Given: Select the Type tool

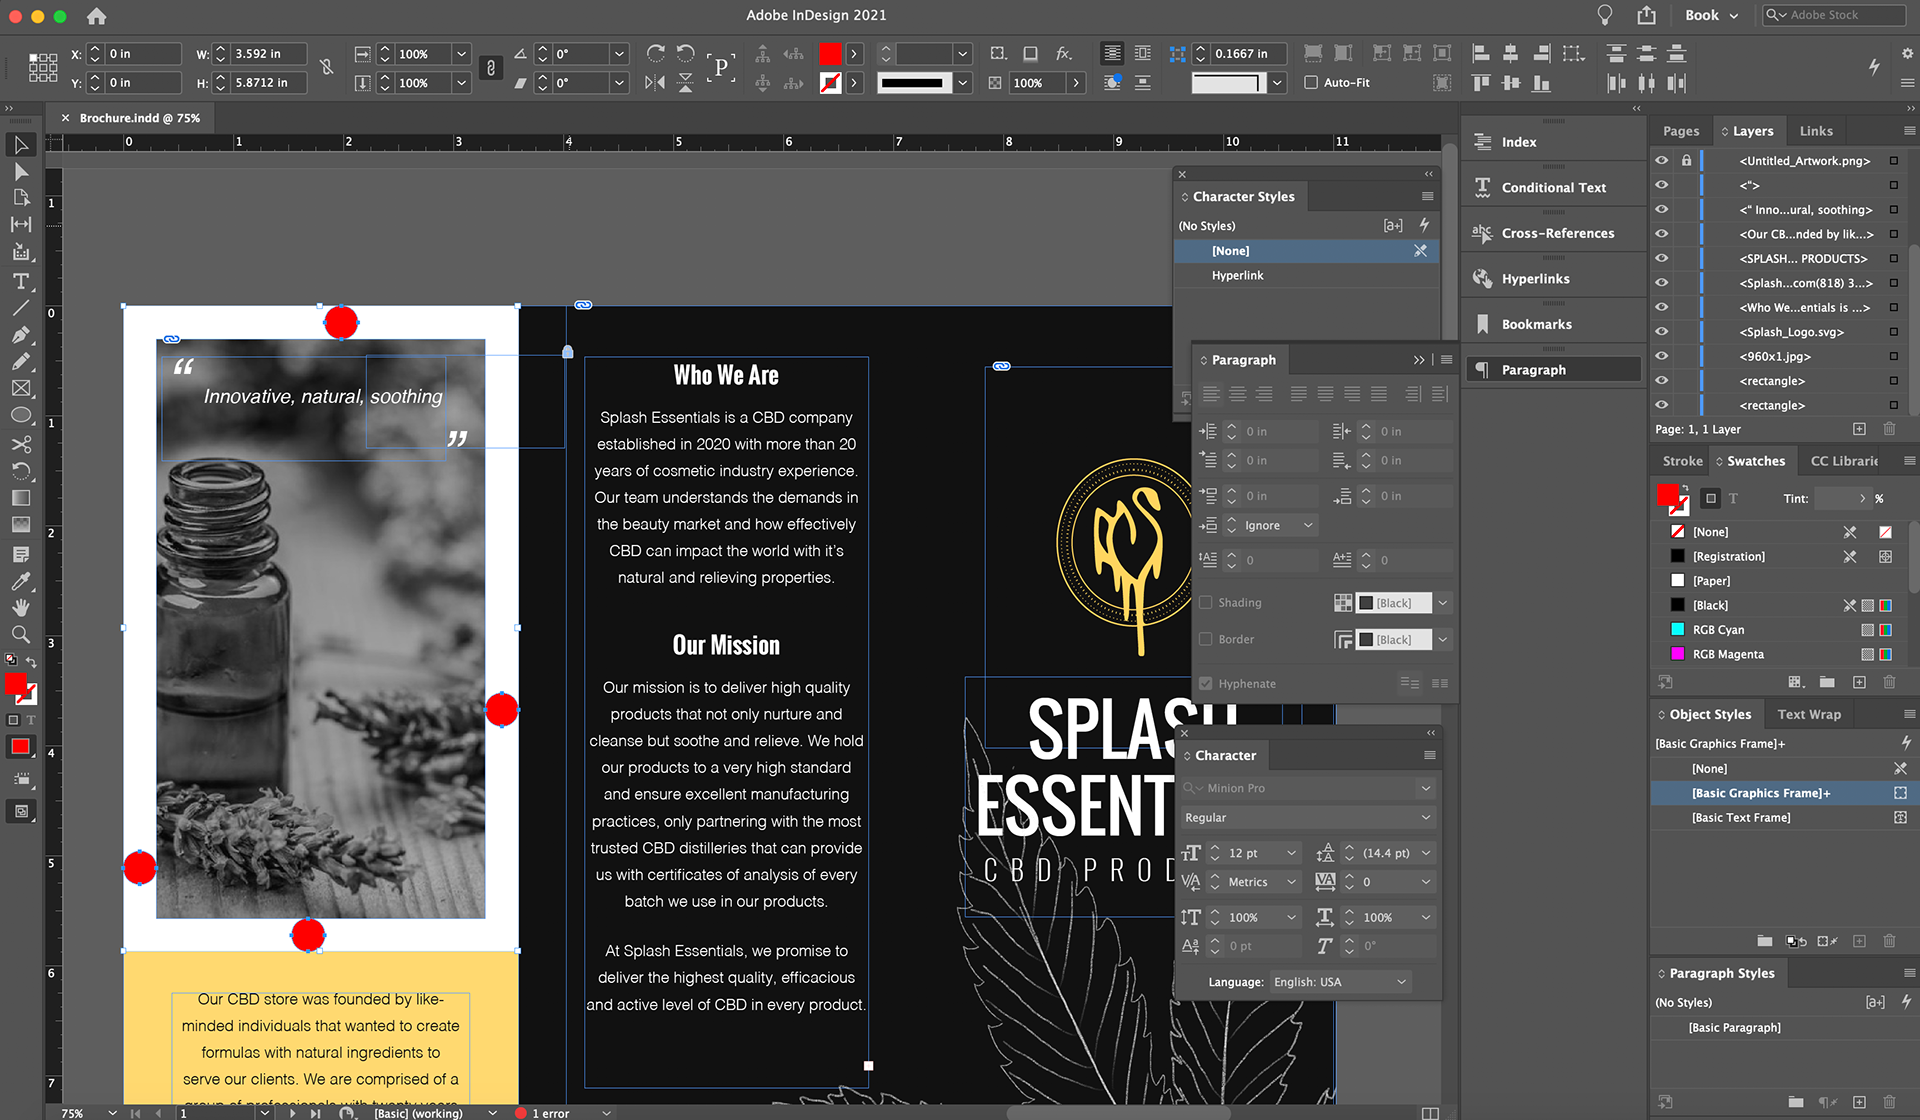Looking at the screenshot, I should 20,282.
